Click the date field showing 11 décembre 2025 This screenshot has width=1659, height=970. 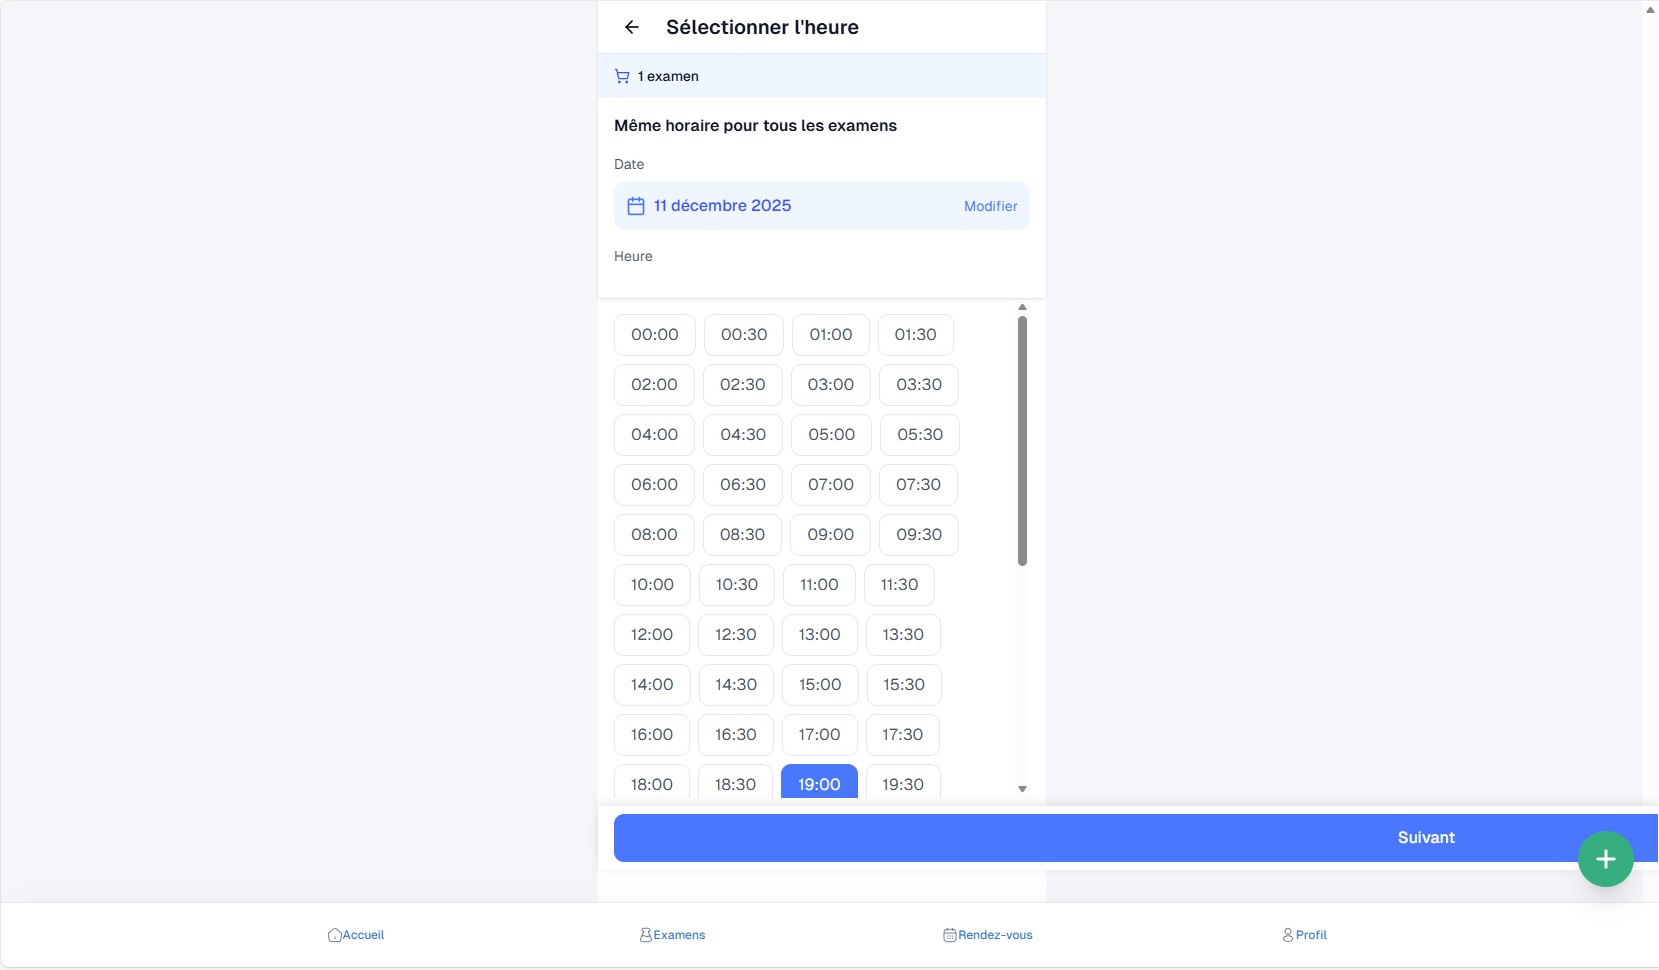(722, 205)
